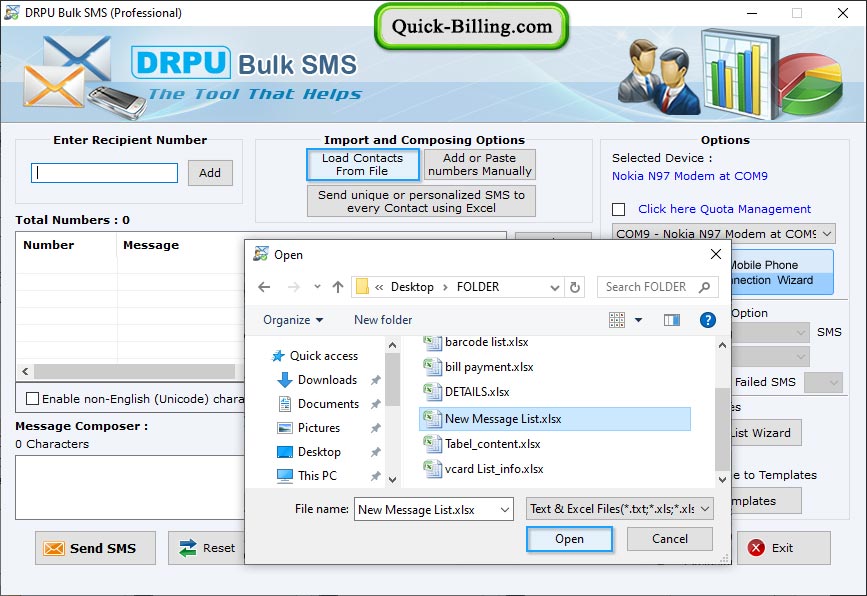Screen dimensions: 867x596
Task: Click the folder icon in address bar
Action: click(362, 287)
